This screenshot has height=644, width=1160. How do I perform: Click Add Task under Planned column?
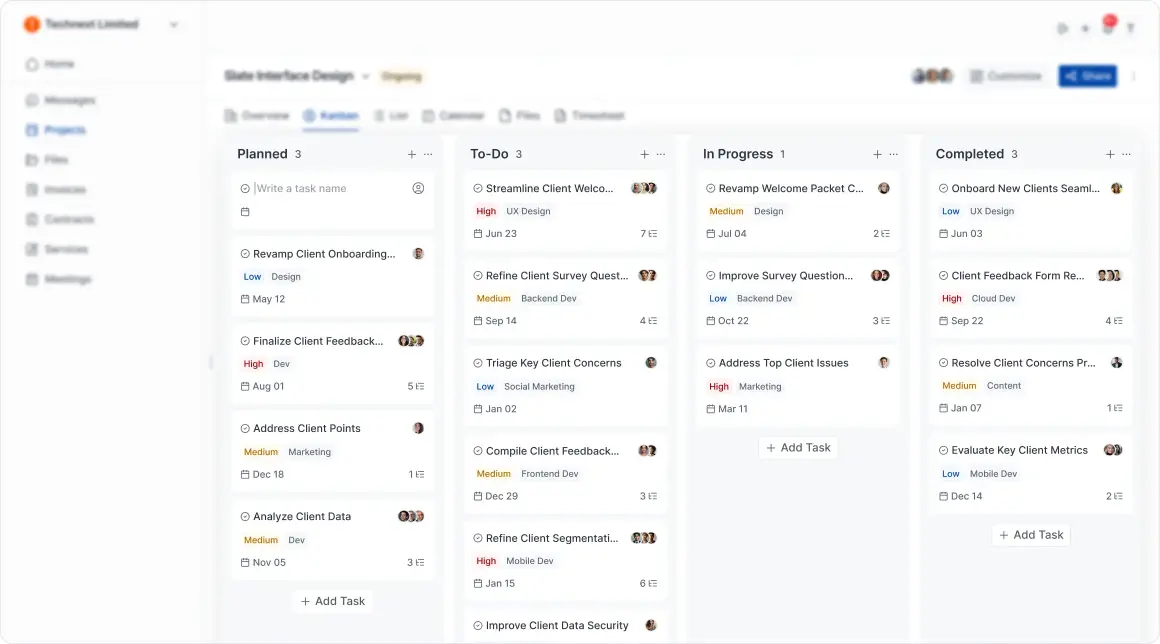333,602
